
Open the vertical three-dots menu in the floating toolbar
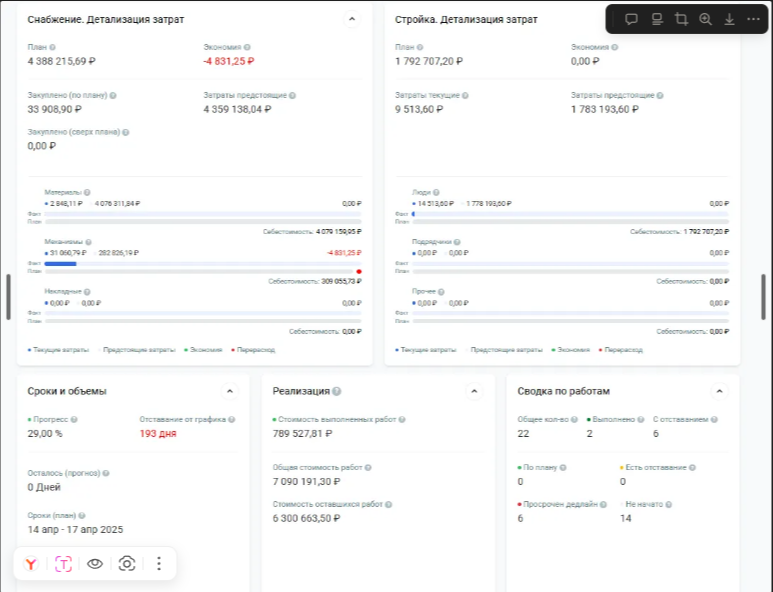point(159,563)
